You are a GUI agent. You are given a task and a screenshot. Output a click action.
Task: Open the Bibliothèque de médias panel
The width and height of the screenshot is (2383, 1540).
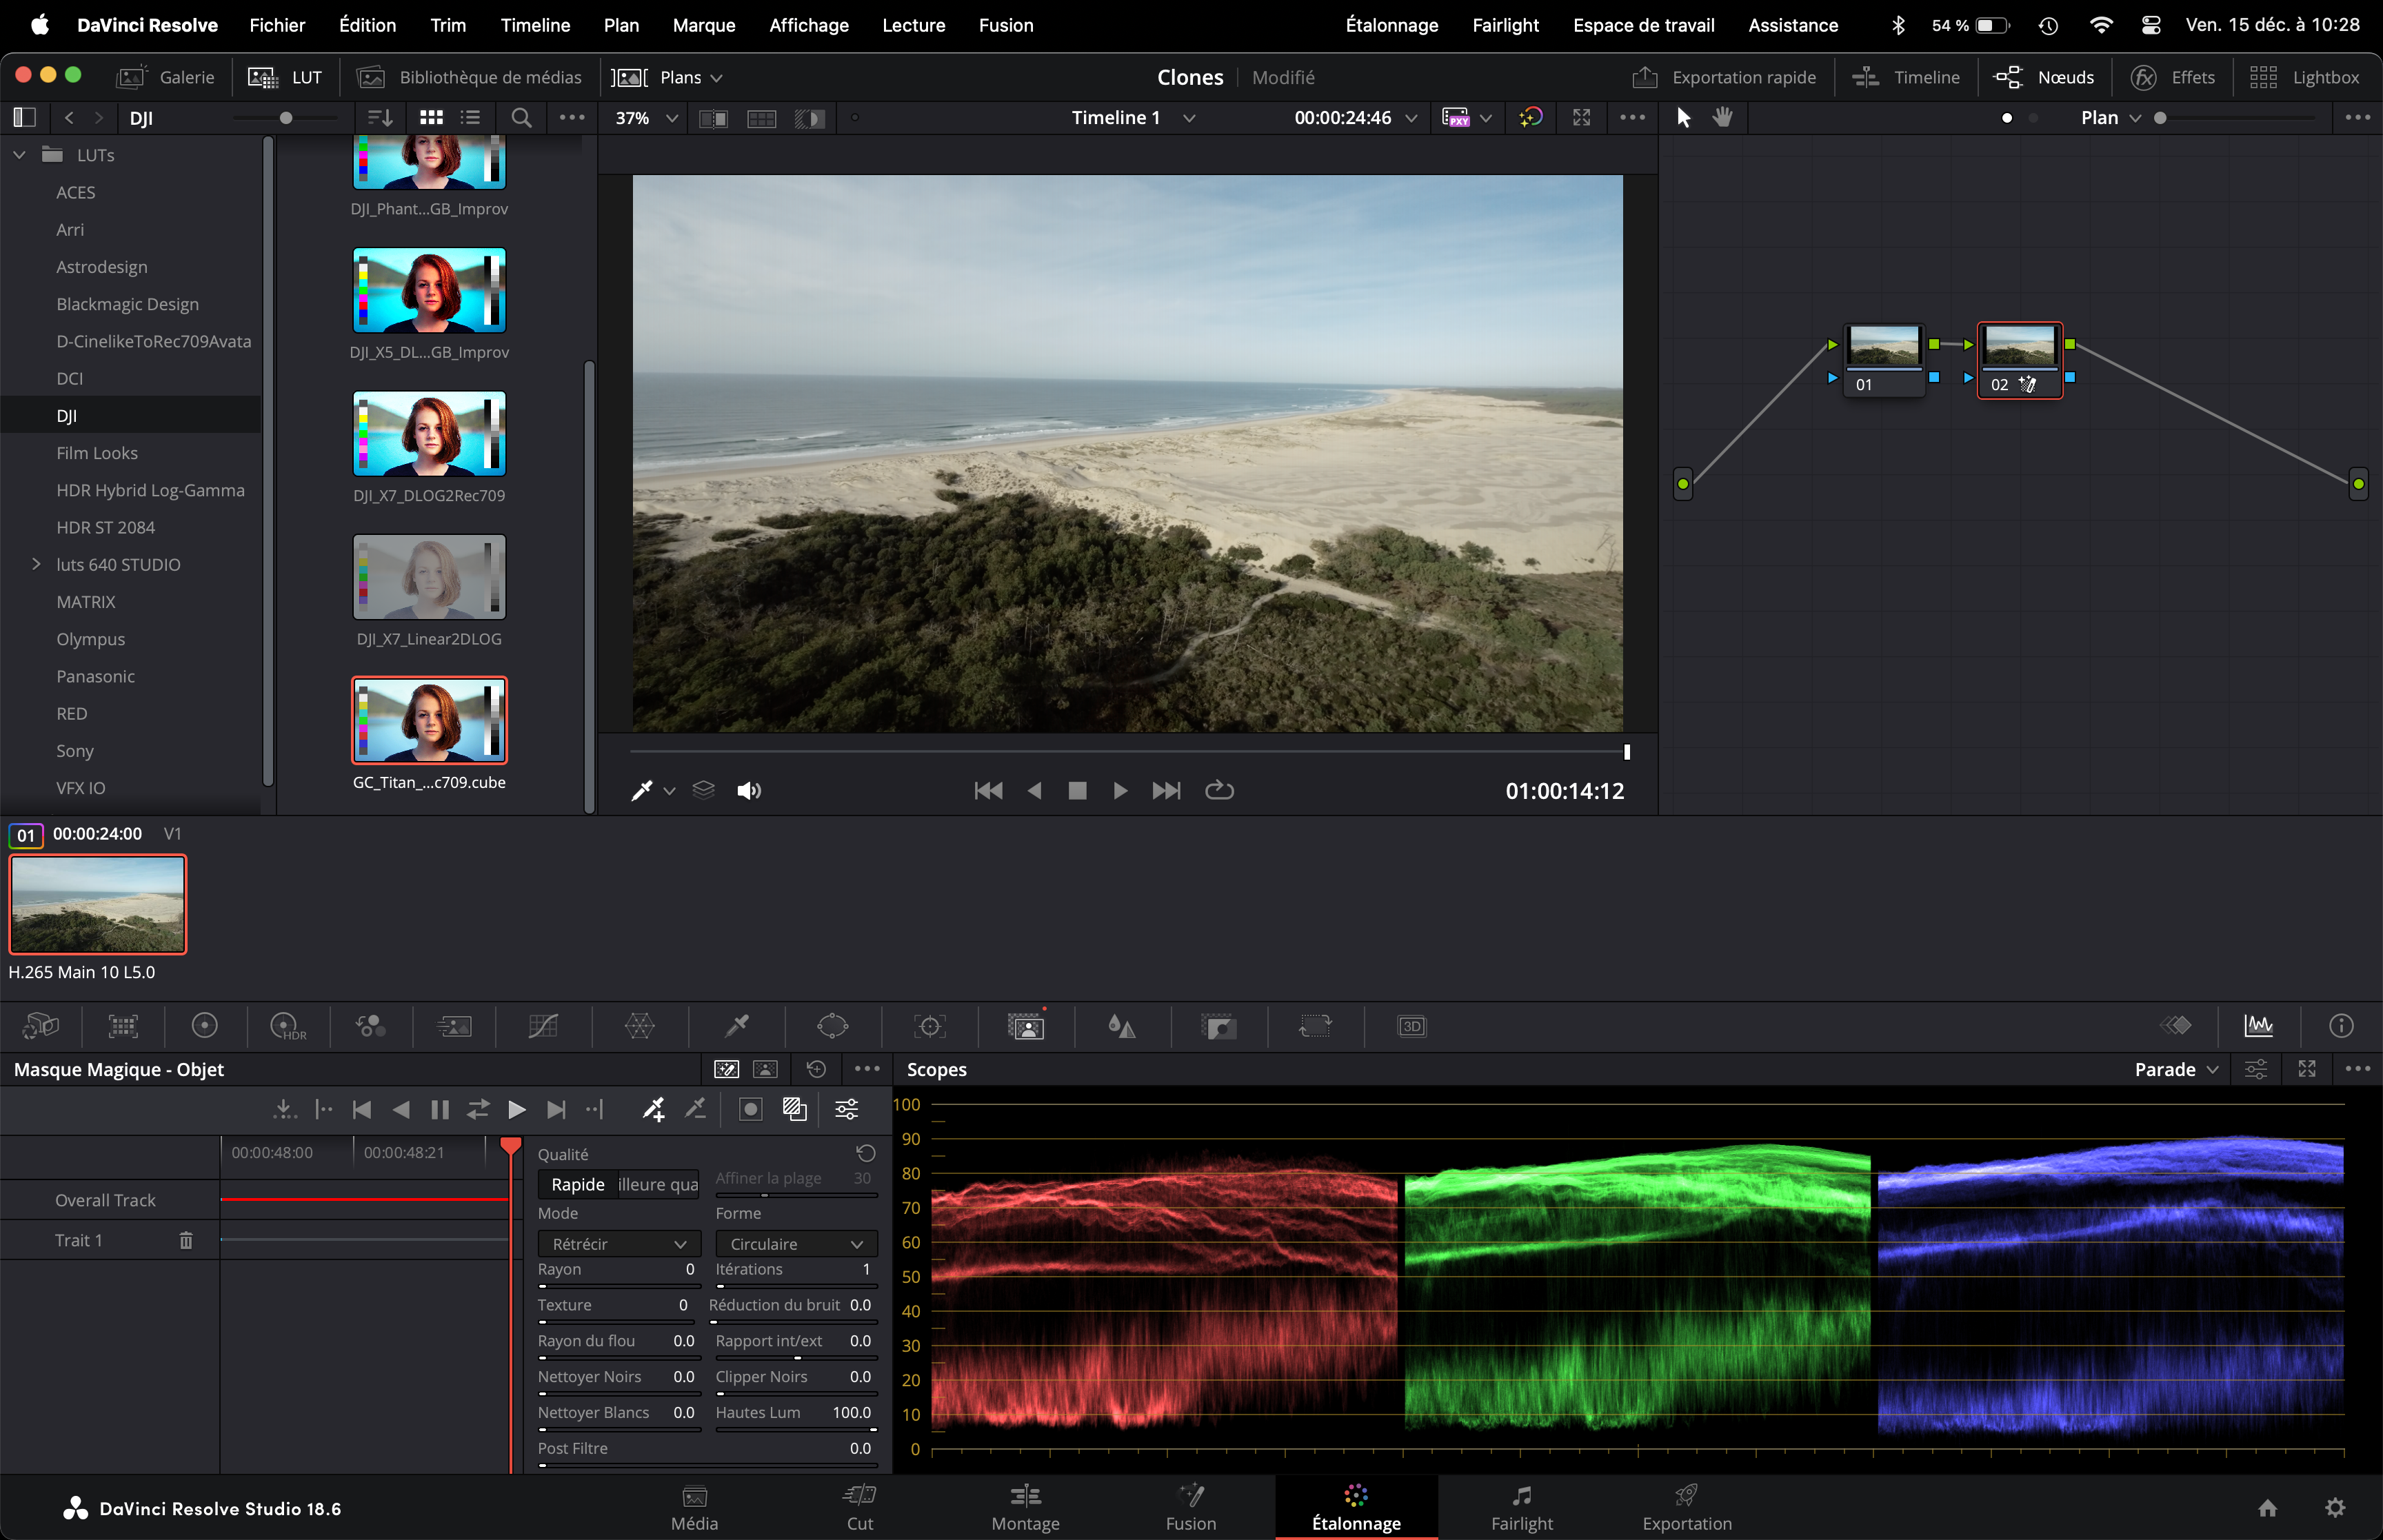coord(470,77)
